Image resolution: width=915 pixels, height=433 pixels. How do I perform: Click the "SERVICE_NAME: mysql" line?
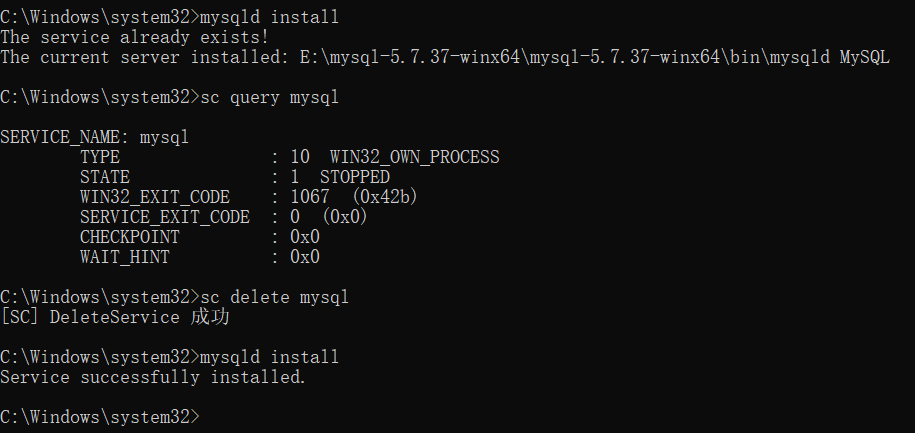click(95, 137)
